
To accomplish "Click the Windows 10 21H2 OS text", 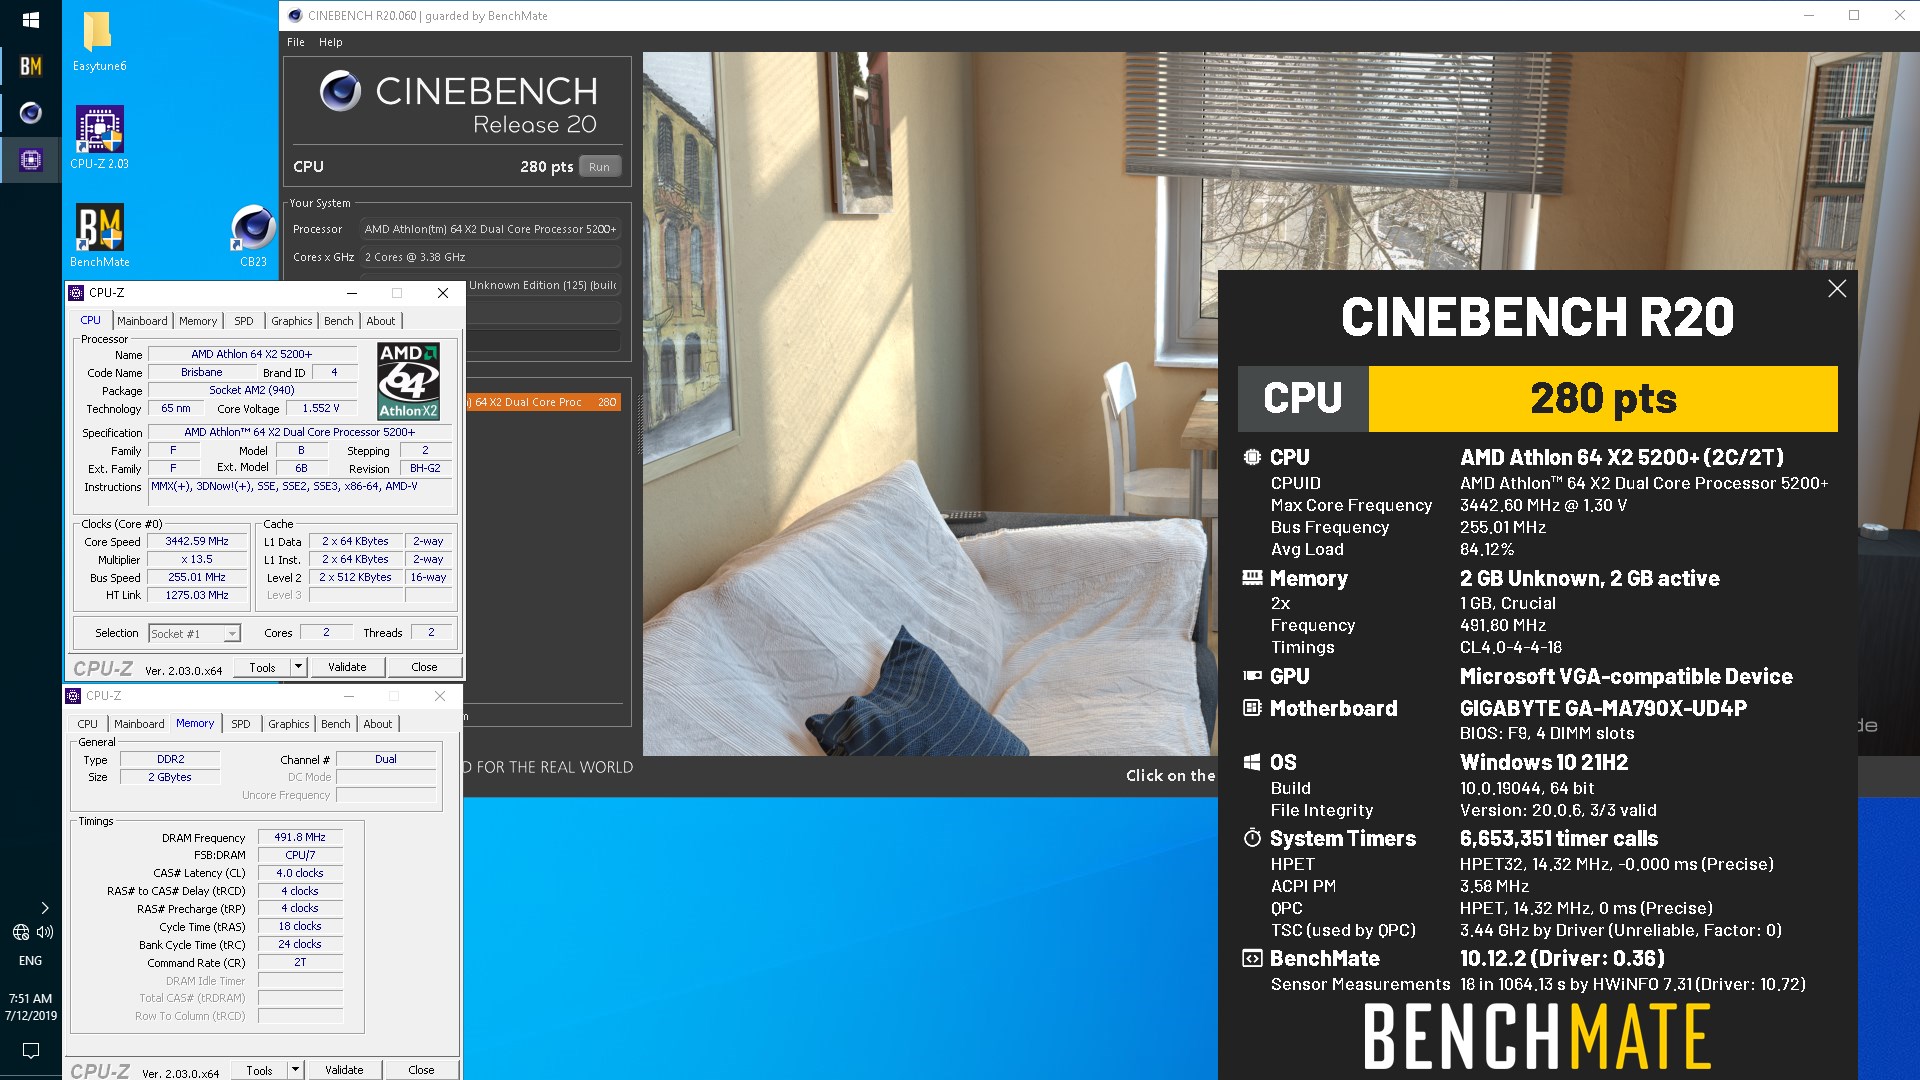I will (x=1544, y=763).
